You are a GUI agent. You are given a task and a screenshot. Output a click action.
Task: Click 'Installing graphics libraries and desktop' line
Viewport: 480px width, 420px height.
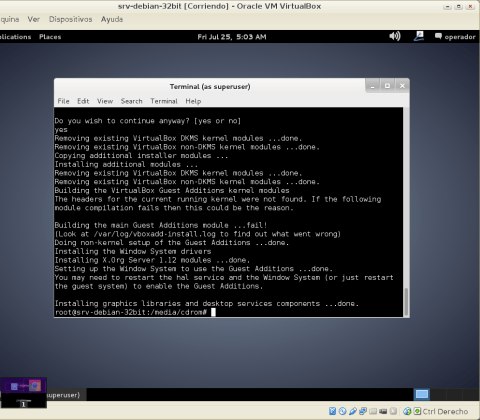pos(207,303)
